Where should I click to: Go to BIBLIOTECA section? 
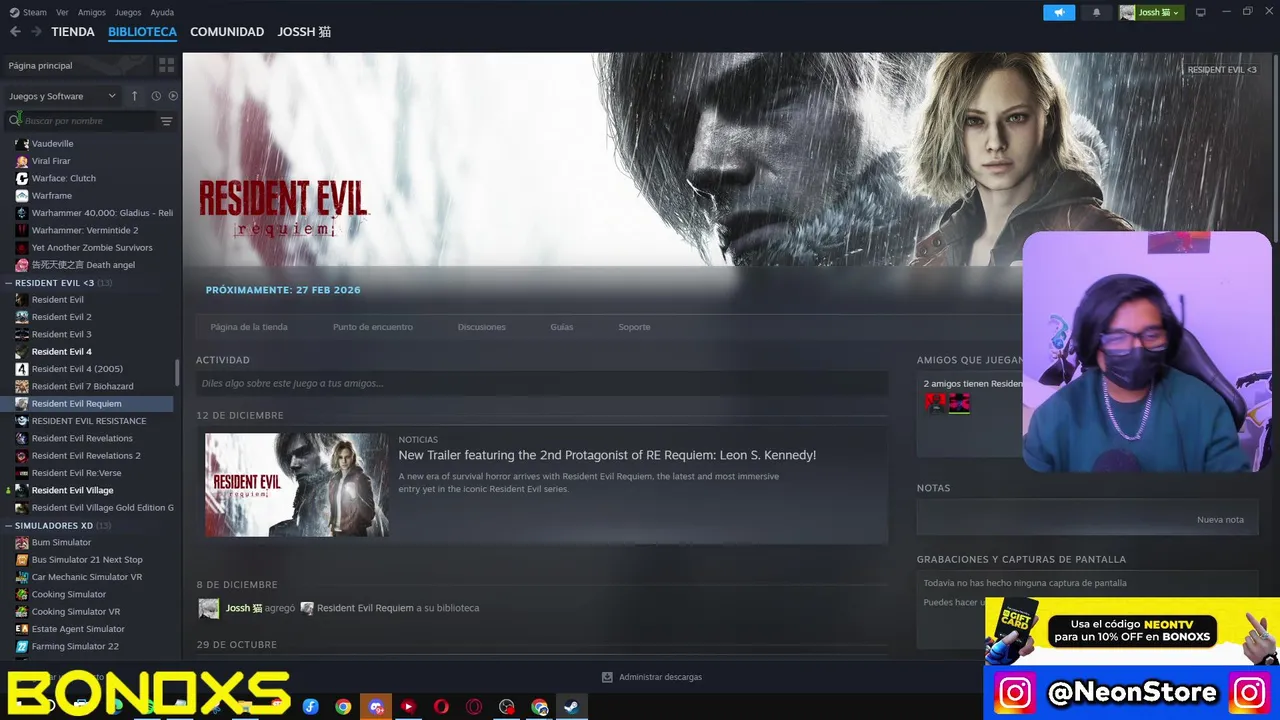(142, 32)
